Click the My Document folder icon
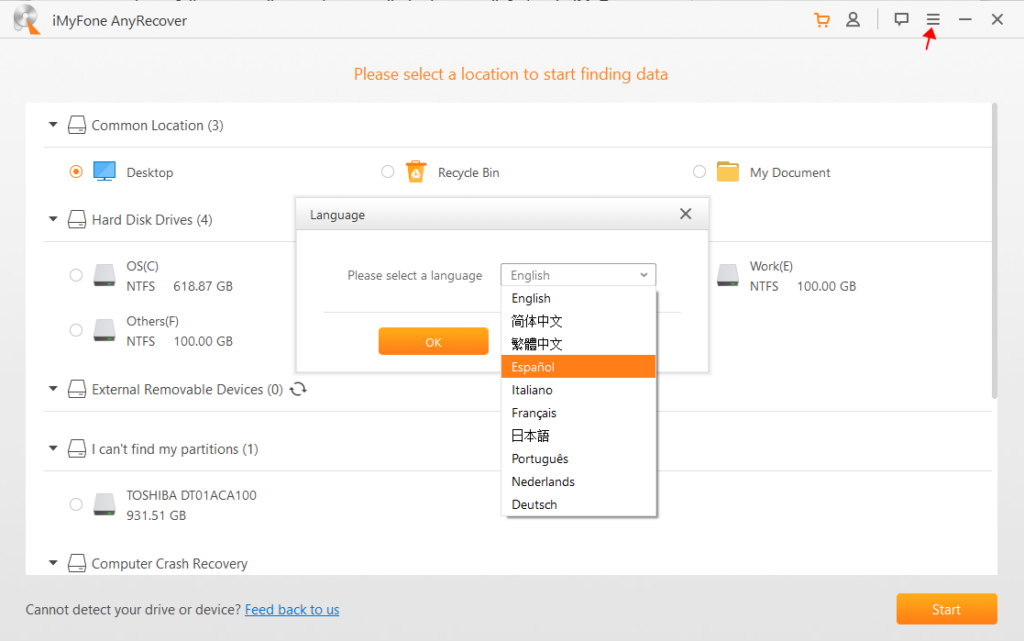 pos(728,172)
